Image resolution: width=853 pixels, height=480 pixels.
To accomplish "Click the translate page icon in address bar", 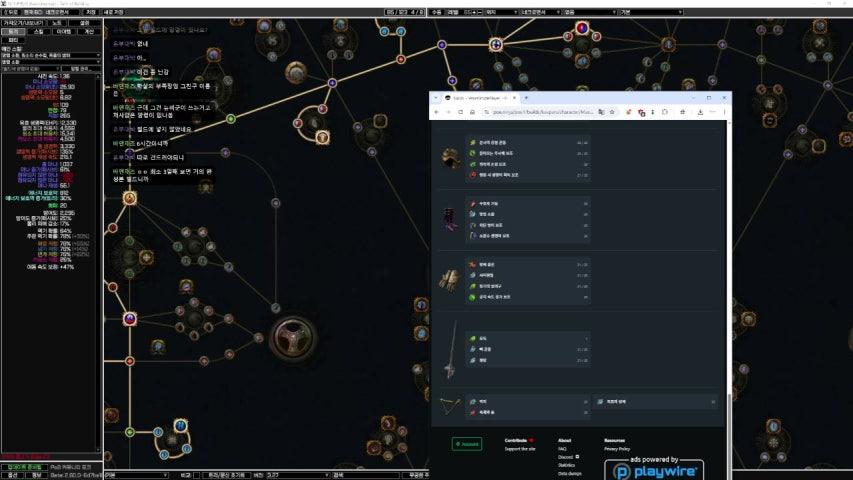I will click(601, 112).
